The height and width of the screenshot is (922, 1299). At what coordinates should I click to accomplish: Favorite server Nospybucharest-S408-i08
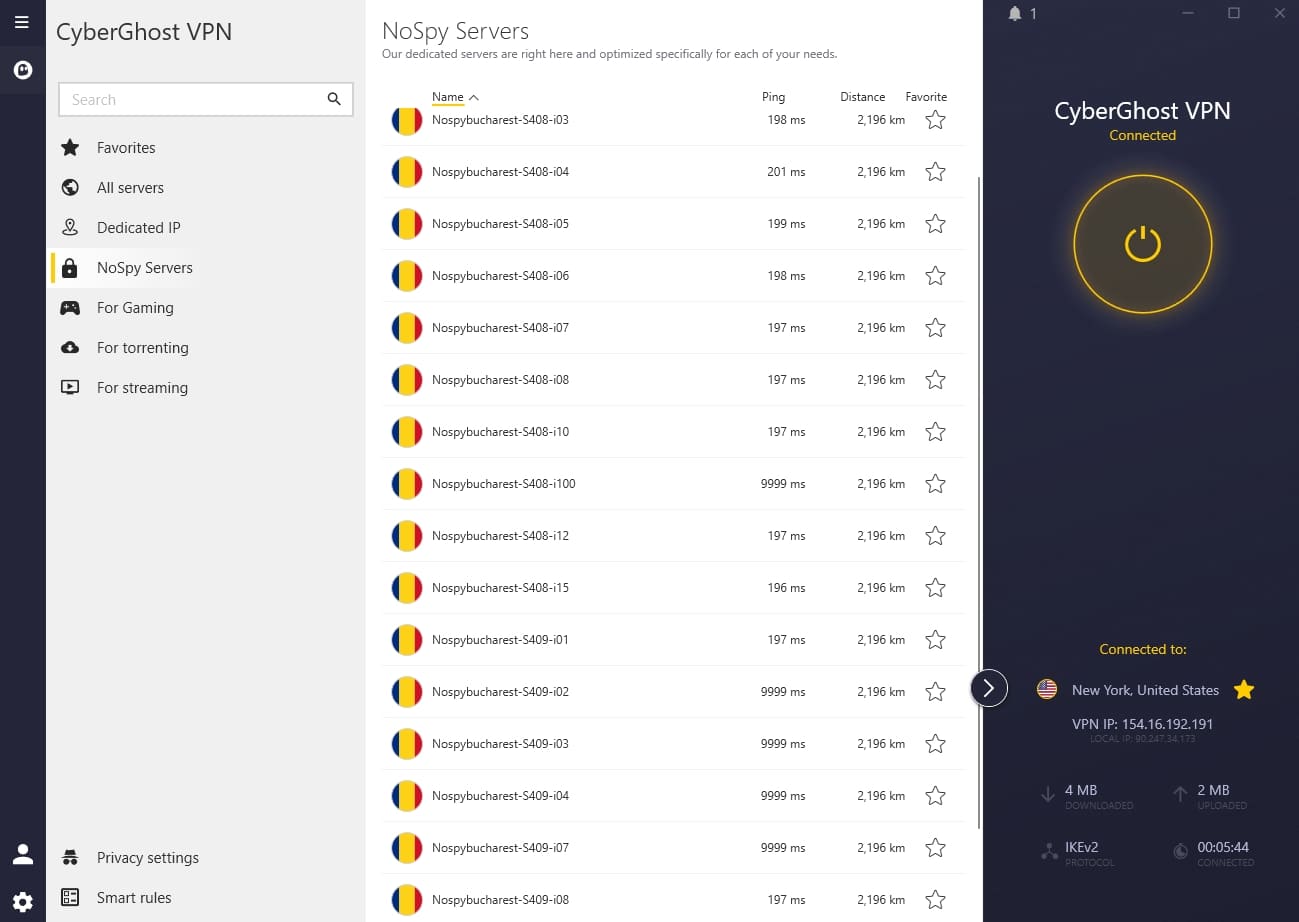(x=935, y=380)
